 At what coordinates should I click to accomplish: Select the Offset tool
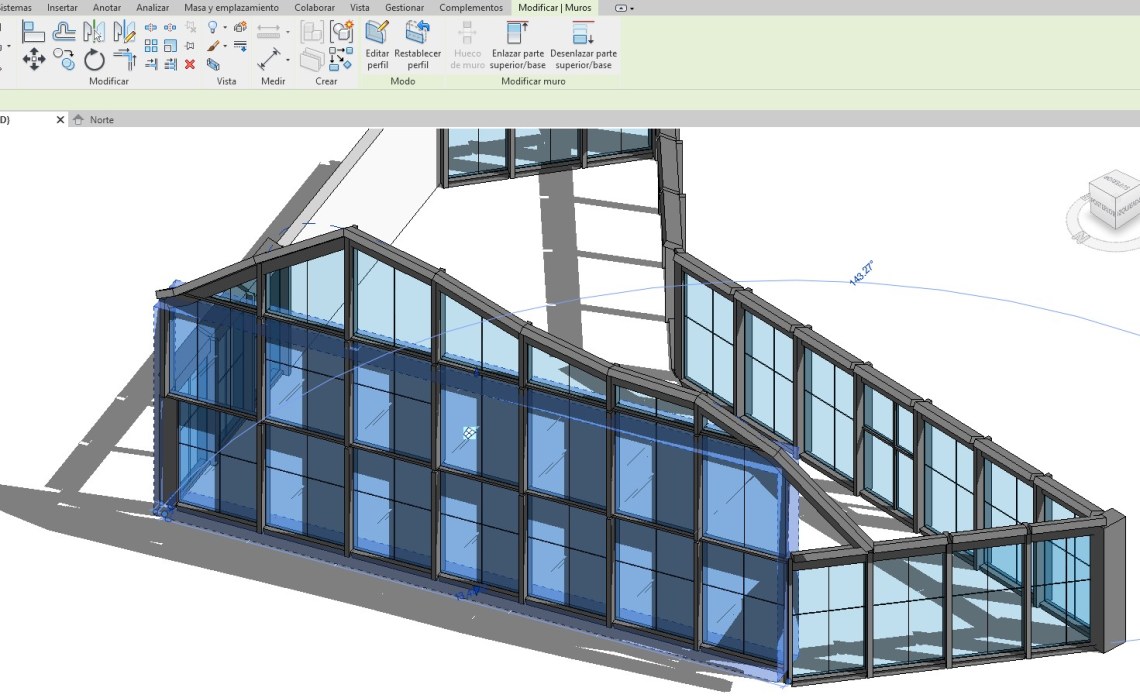point(64,31)
